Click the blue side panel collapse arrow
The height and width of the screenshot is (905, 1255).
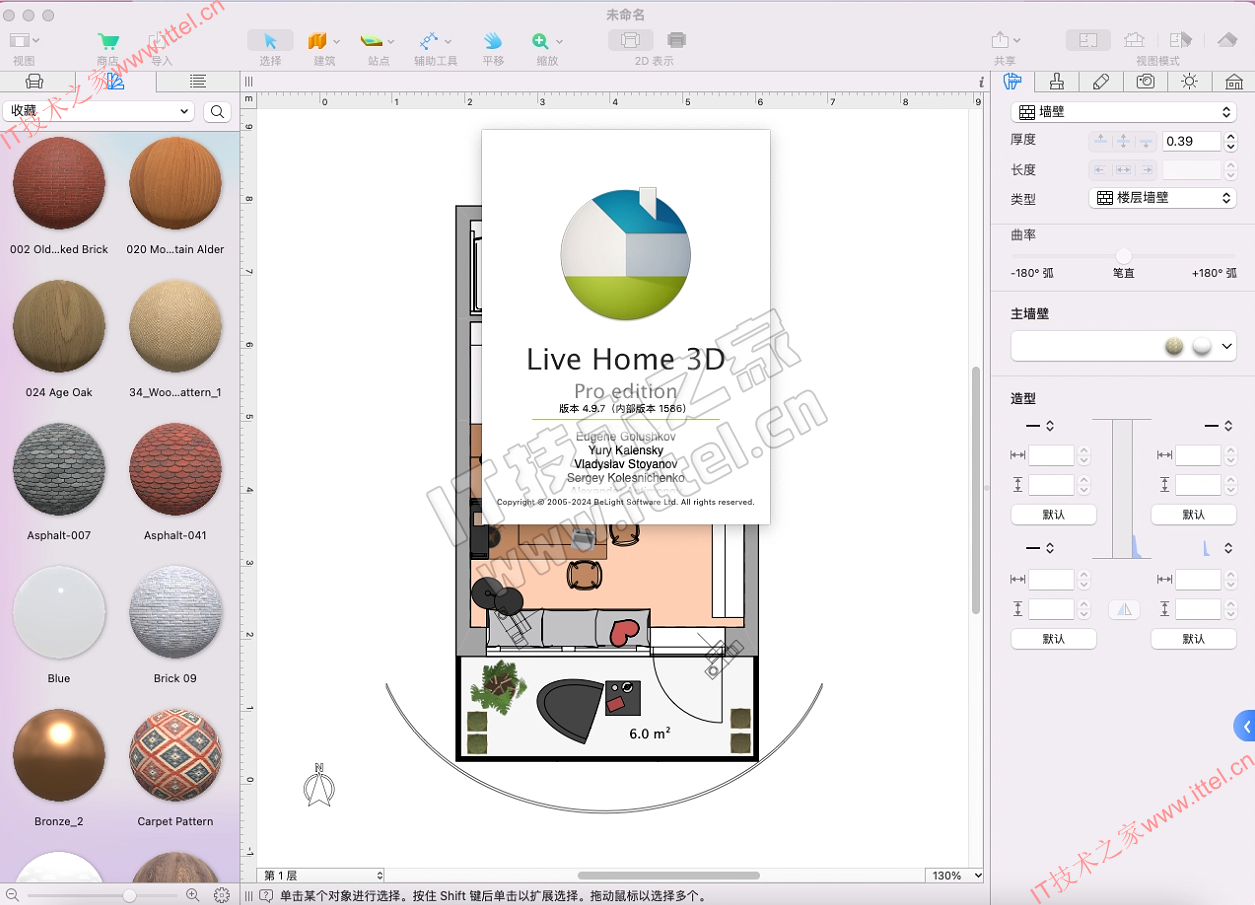pos(1246,727)
